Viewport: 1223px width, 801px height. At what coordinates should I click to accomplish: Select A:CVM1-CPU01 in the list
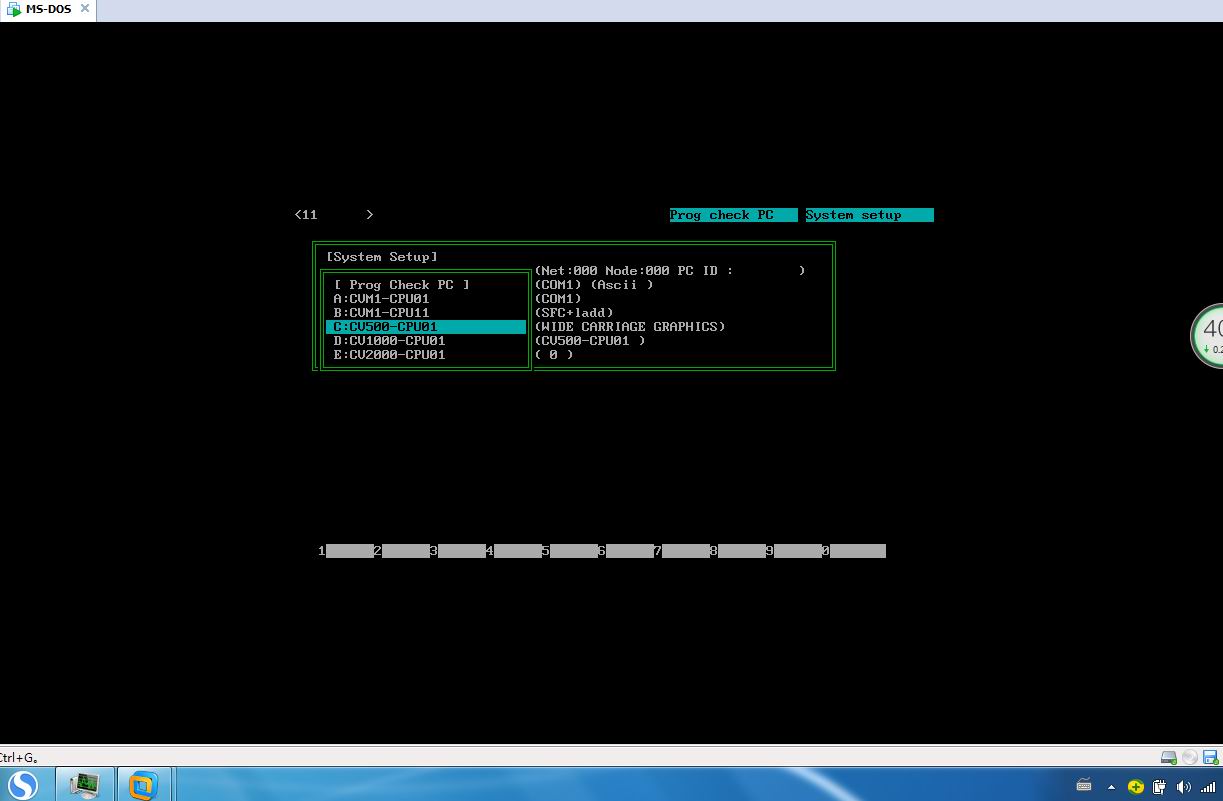click(381, 299)
